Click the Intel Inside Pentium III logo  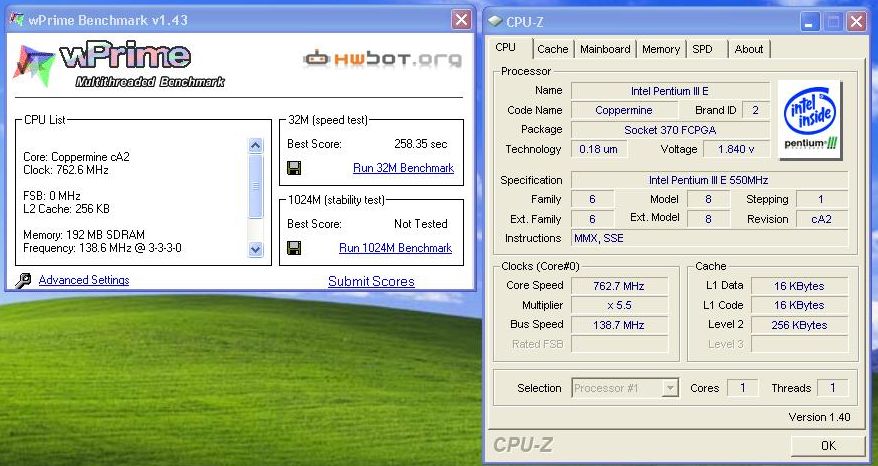(x=810, y=119)
